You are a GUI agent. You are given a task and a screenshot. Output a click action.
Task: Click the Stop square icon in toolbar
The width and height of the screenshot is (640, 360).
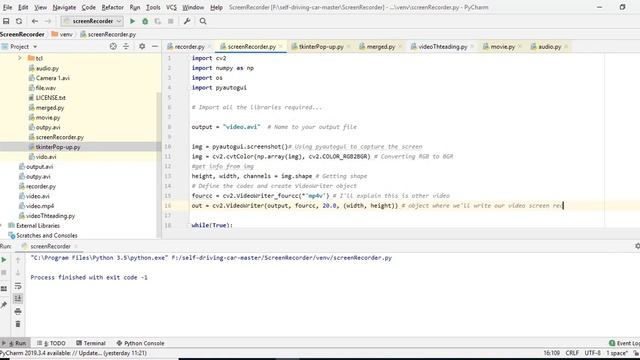(x=171, y=21)
